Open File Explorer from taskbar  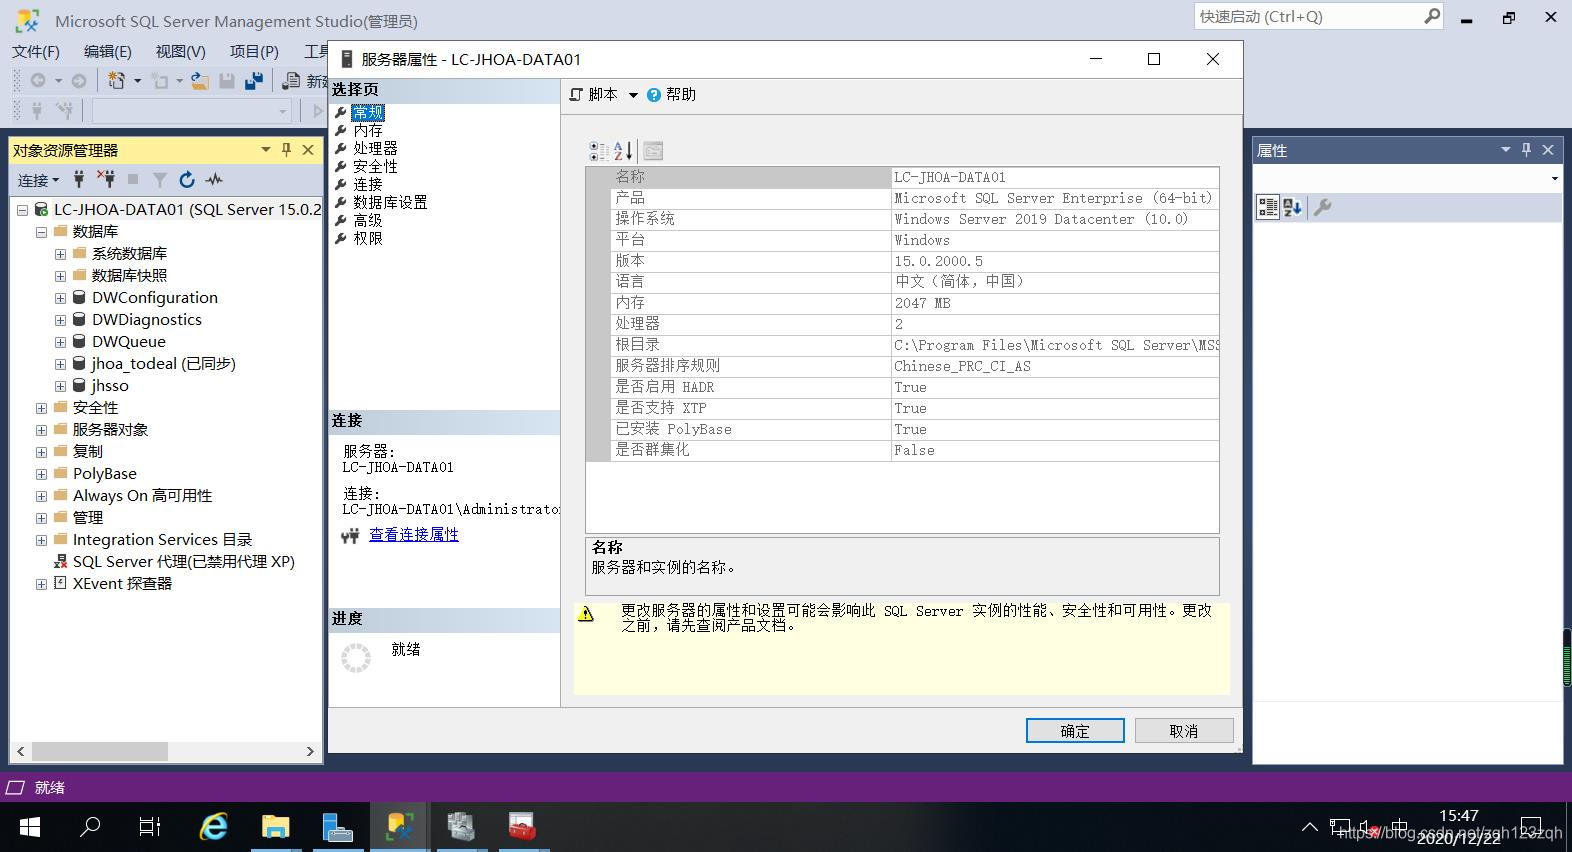(x=275, y=827)
